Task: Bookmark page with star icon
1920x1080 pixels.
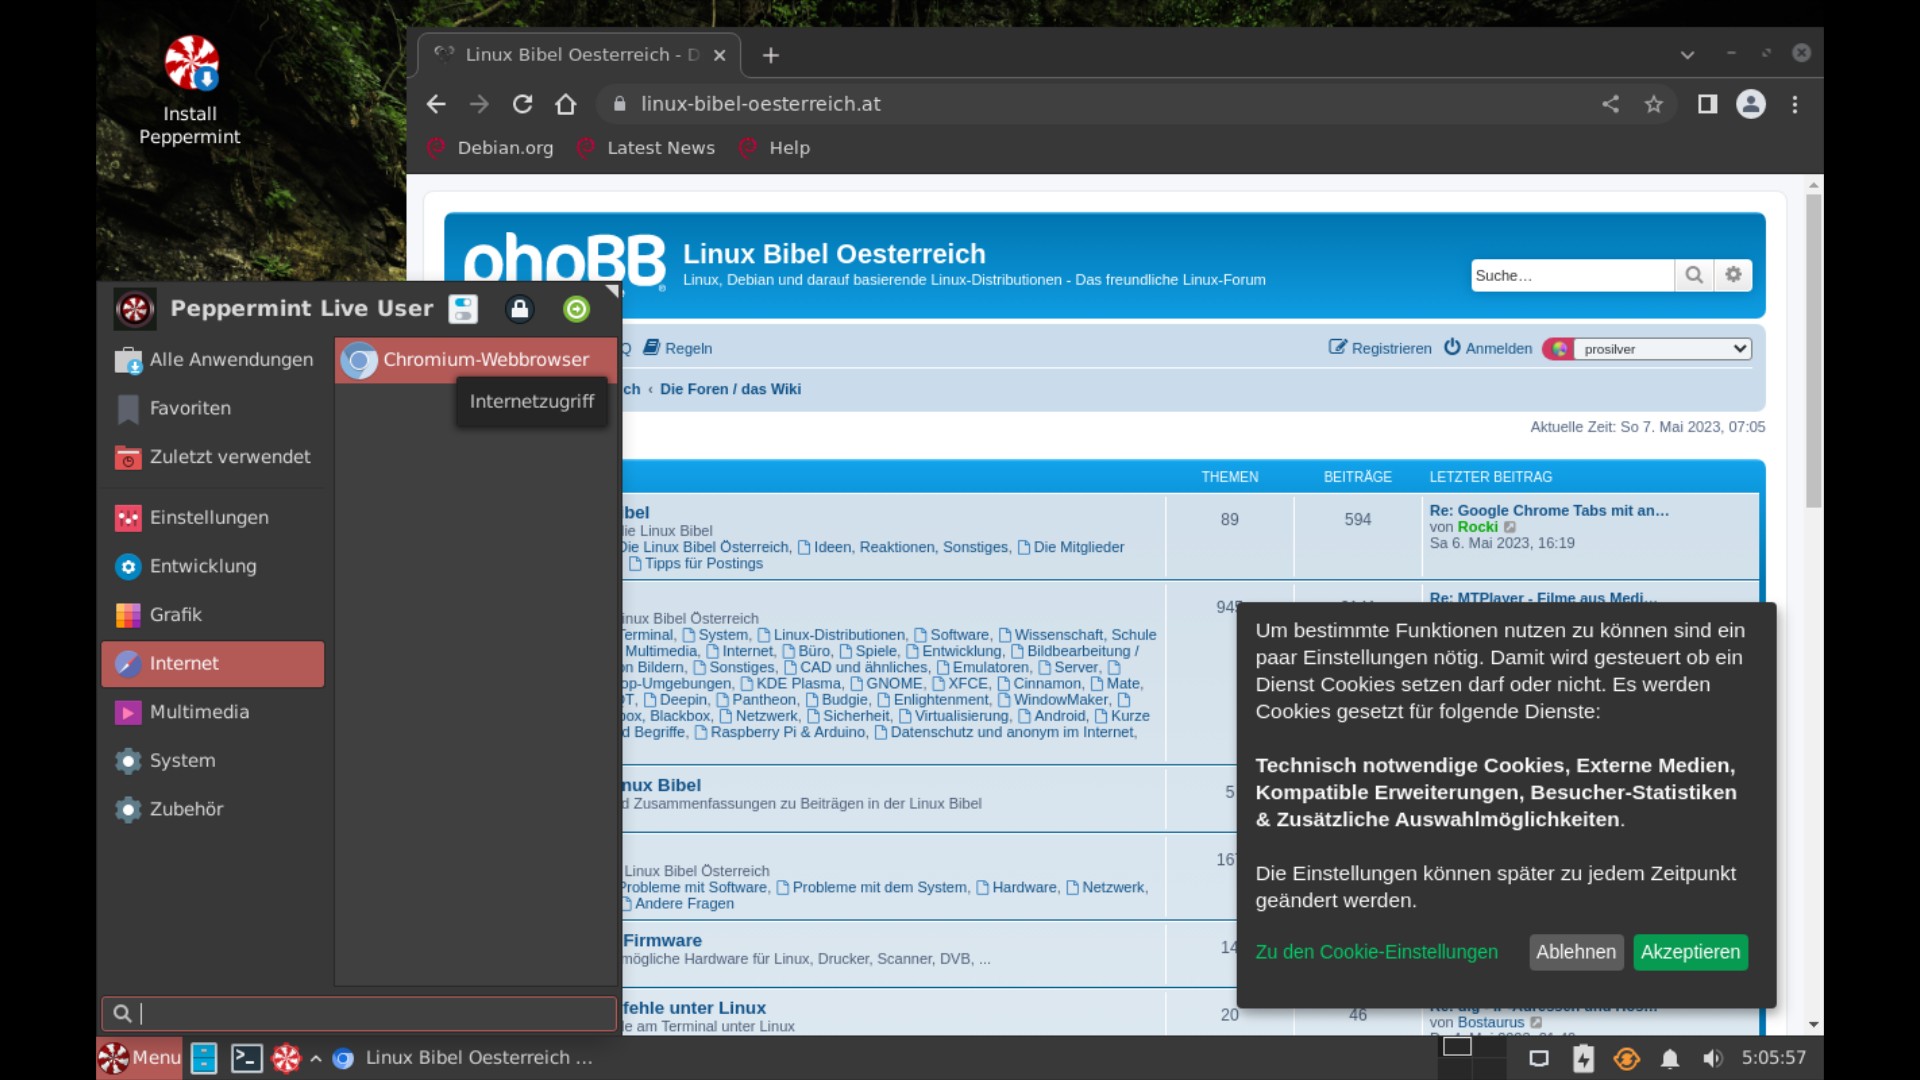Action: [1654, 104]
